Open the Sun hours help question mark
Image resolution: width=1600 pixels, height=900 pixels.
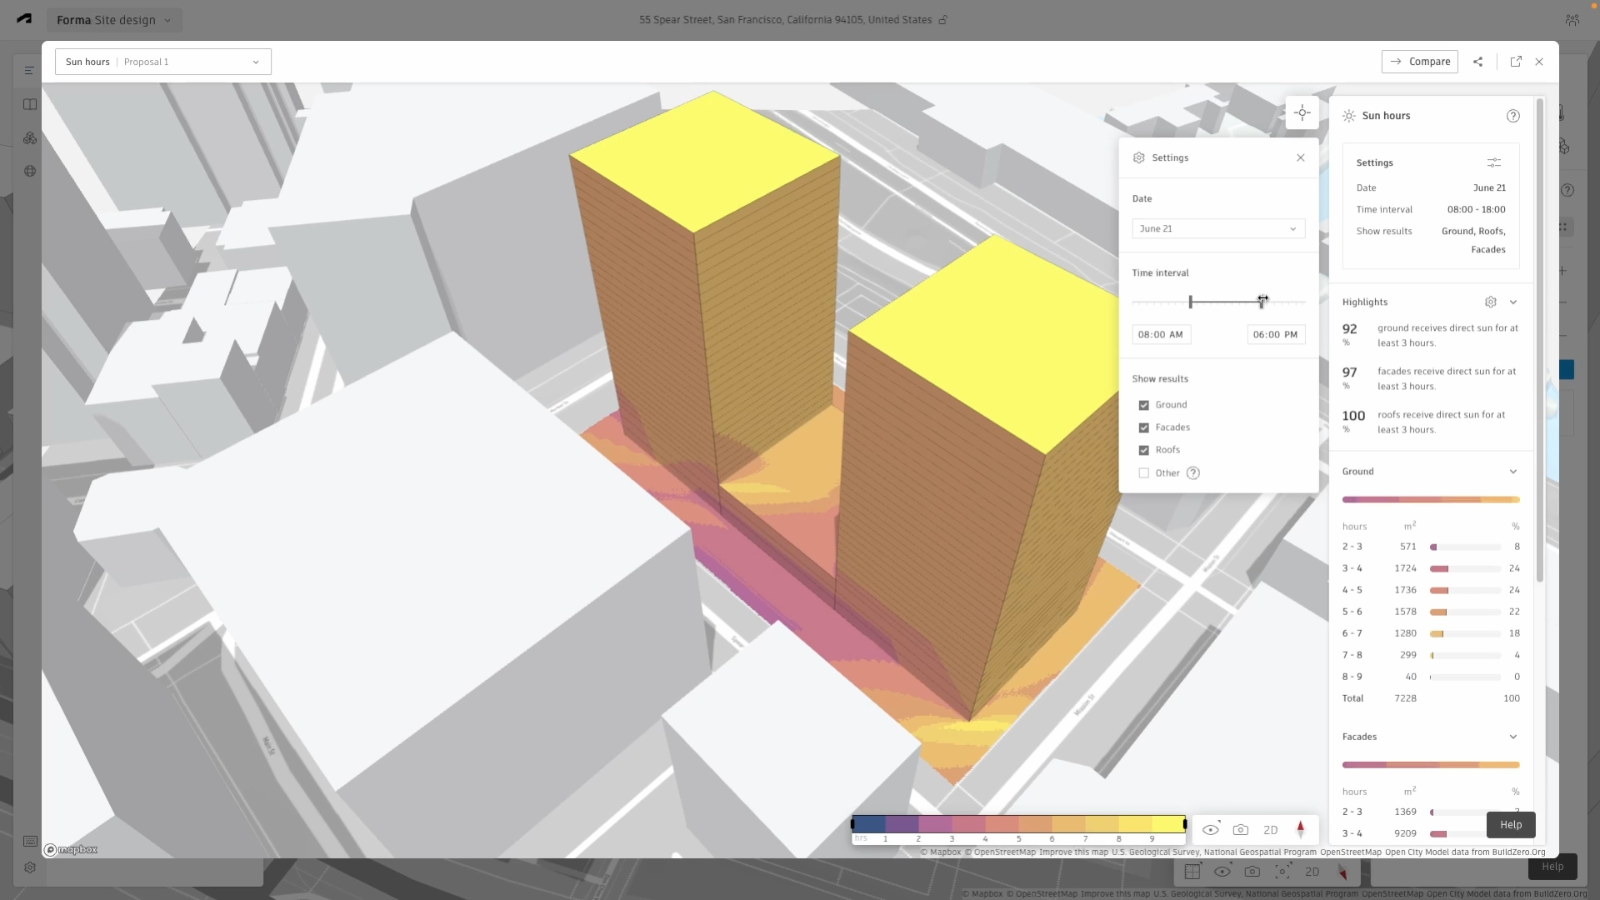(1513, 116)
